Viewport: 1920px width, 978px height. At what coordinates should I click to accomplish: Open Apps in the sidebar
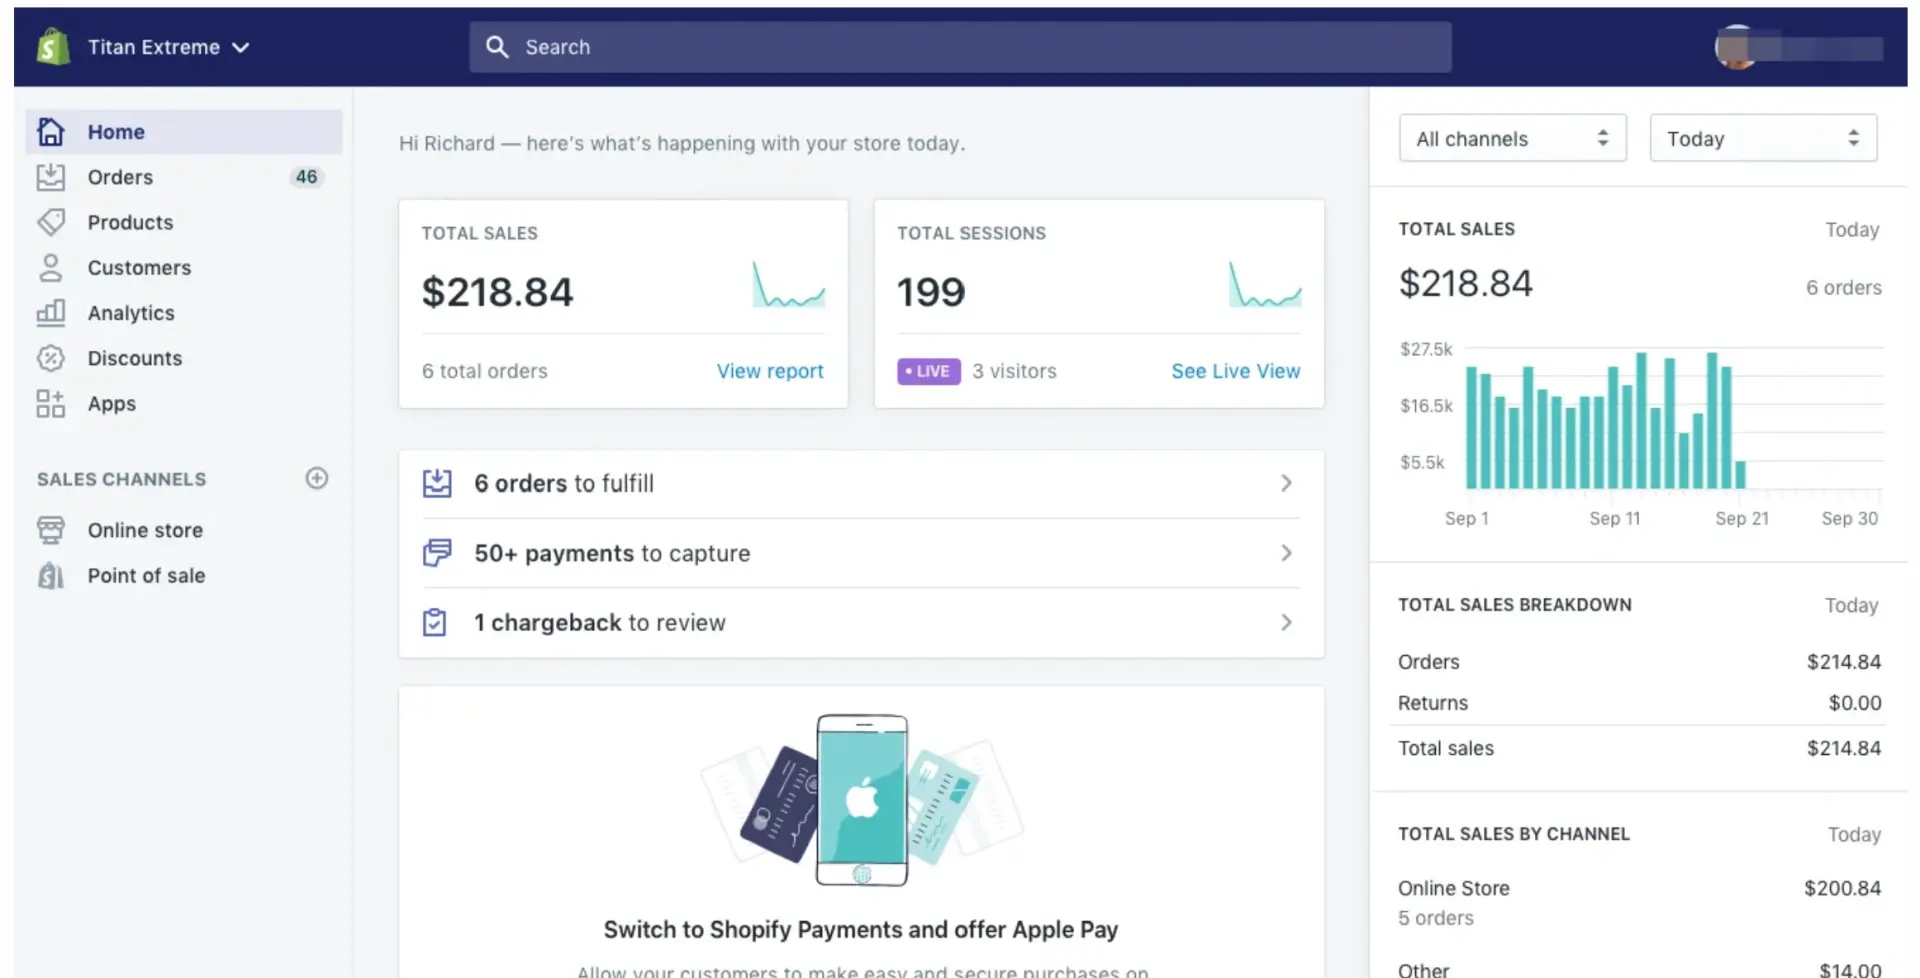pos(112,404)
